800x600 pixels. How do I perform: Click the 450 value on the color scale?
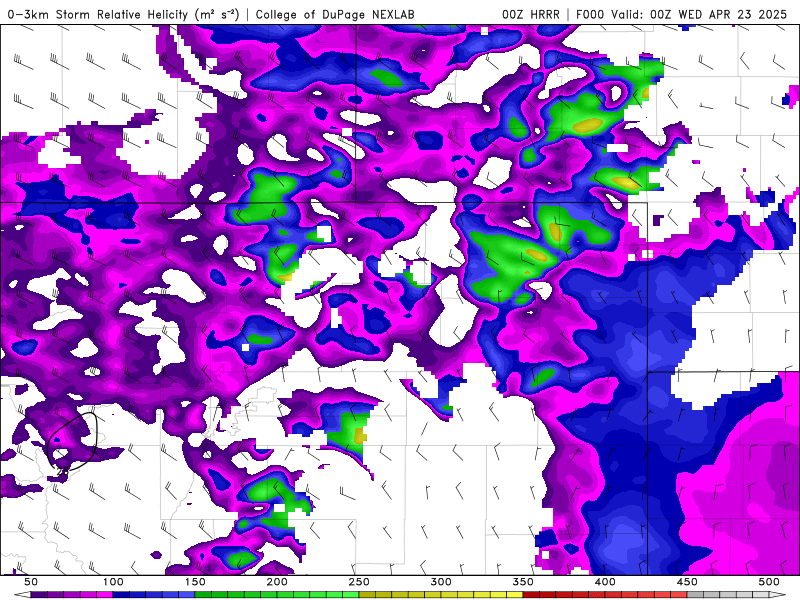(x=687, y=582)
